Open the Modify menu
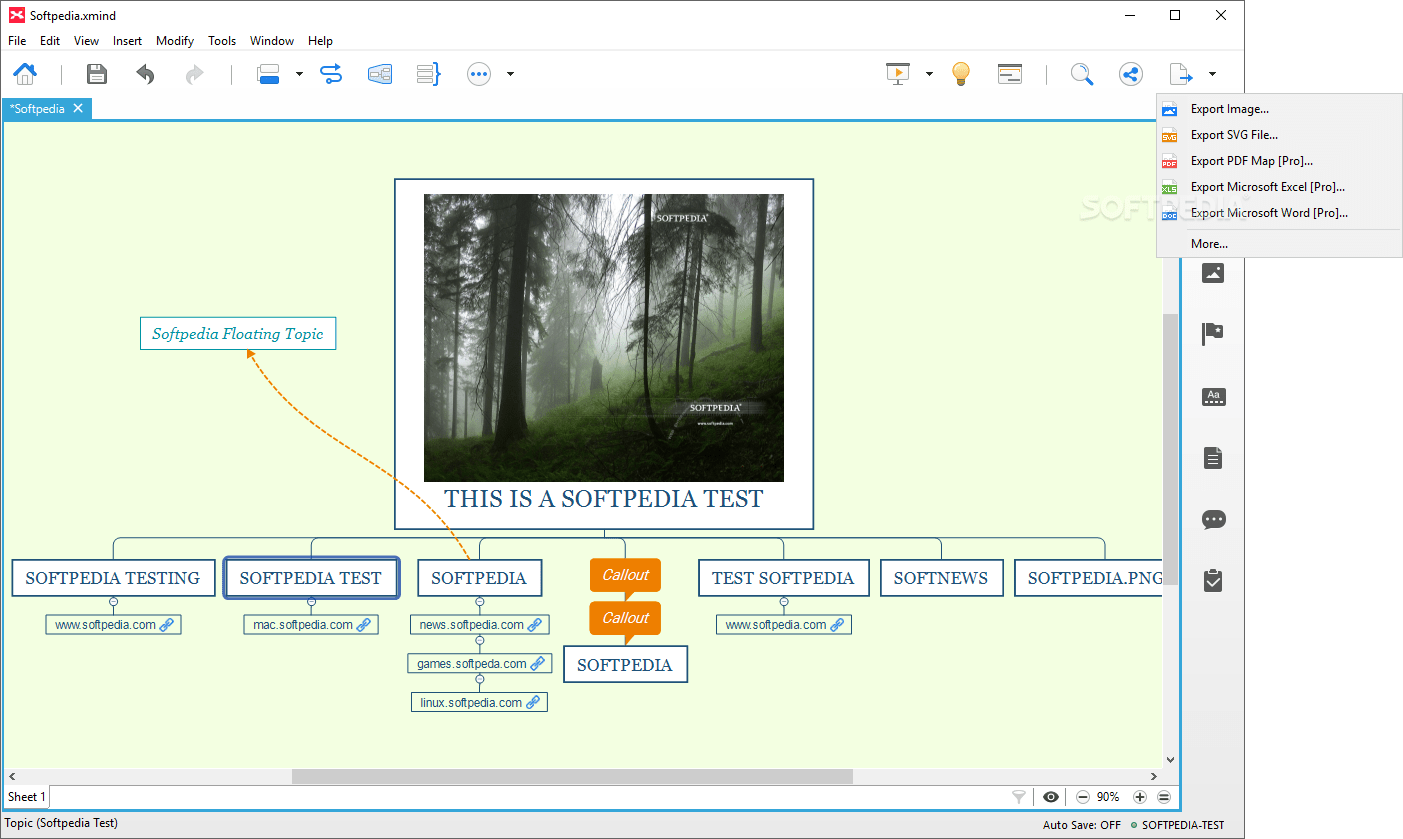 pos(175,41)
